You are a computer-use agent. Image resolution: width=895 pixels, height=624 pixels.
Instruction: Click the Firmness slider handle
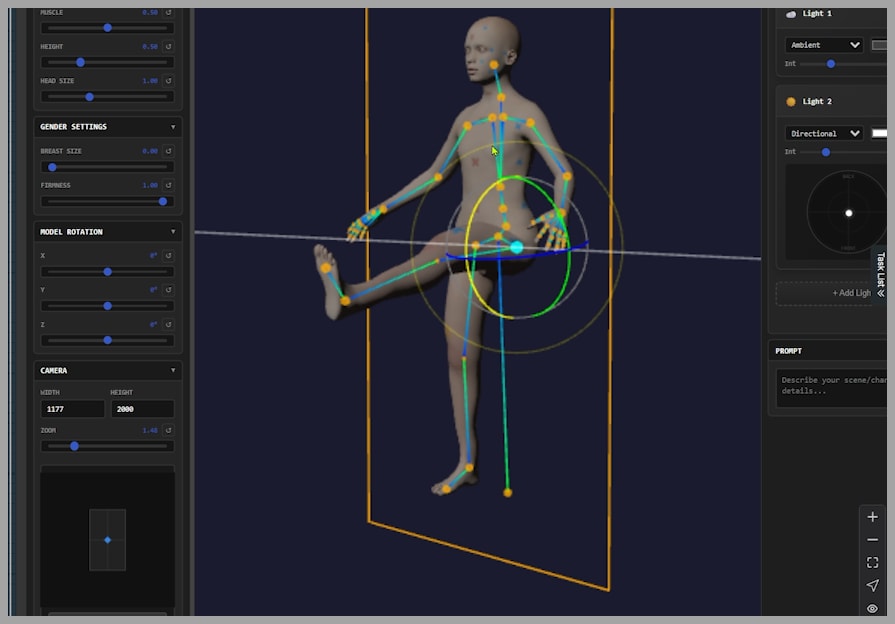pos(163,201)
